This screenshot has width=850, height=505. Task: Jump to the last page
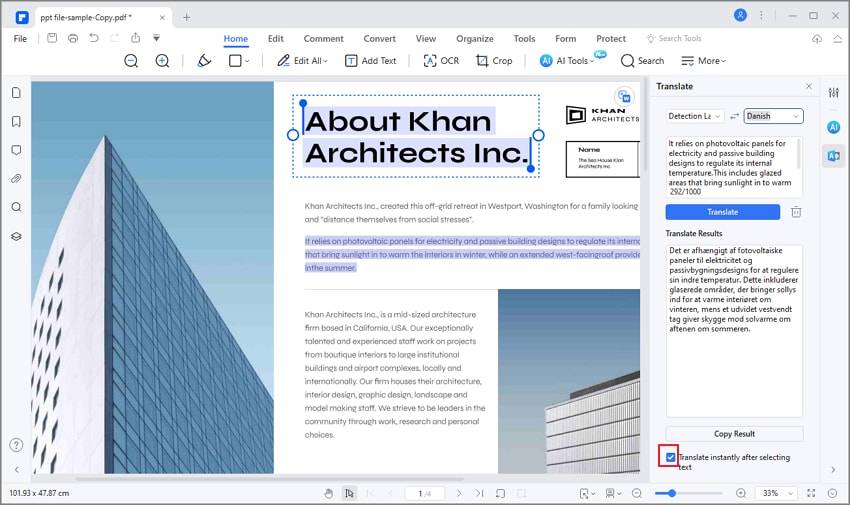(480, 493)
